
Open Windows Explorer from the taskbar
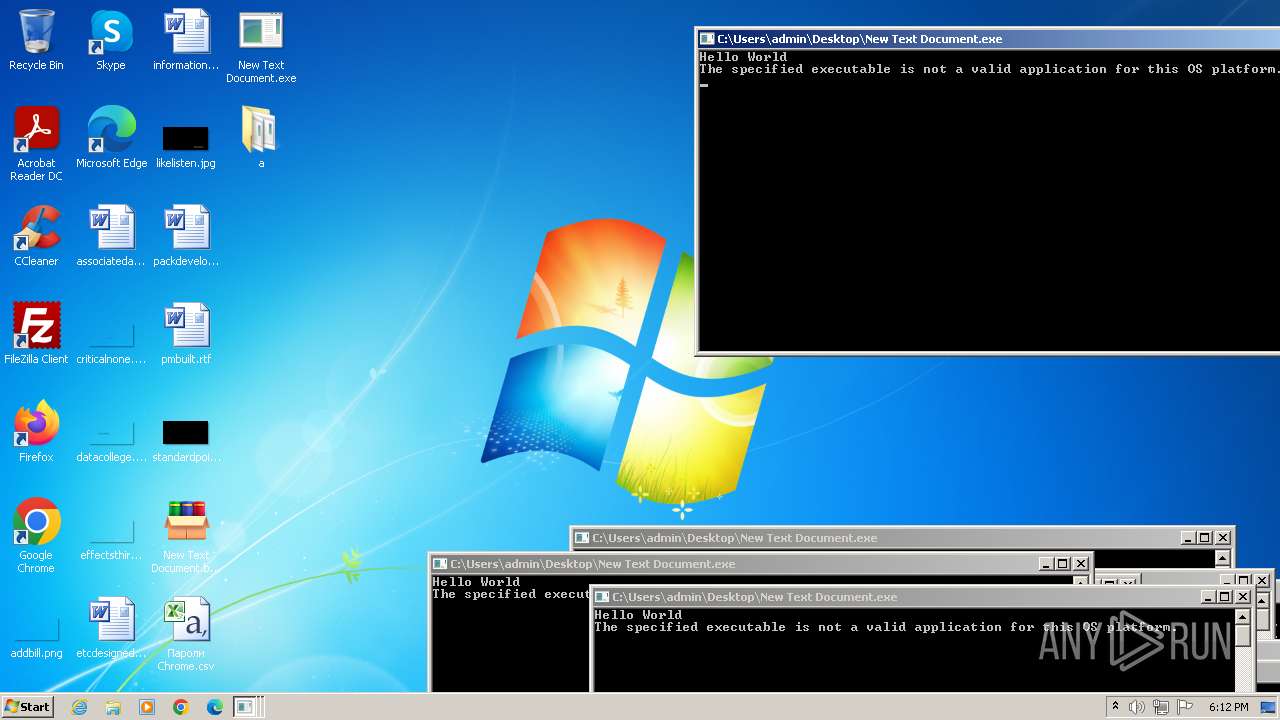pyautogui.click(x=113, y=707)
